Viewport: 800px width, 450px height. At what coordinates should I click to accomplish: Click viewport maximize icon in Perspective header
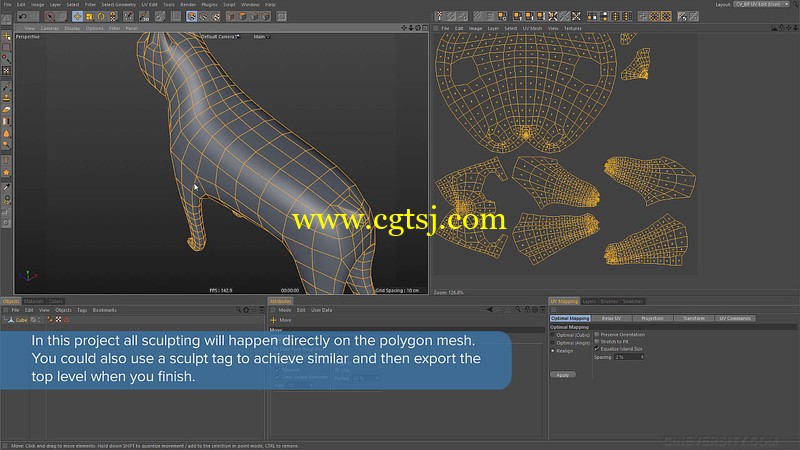[425, 28]
